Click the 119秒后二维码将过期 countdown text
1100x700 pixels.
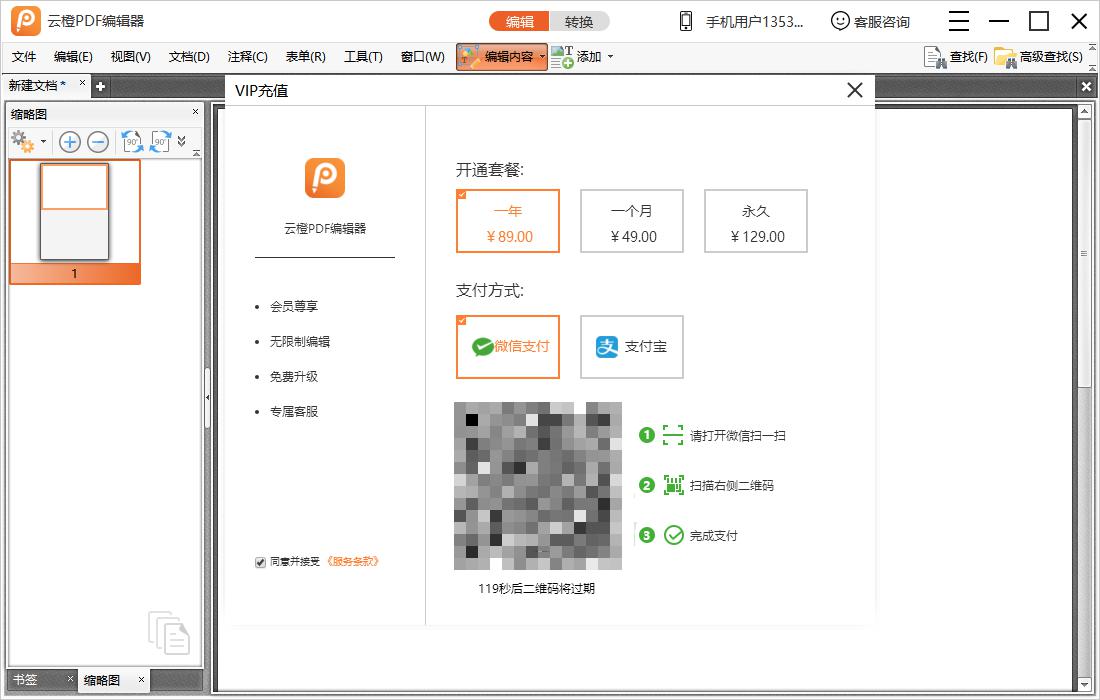537,588
